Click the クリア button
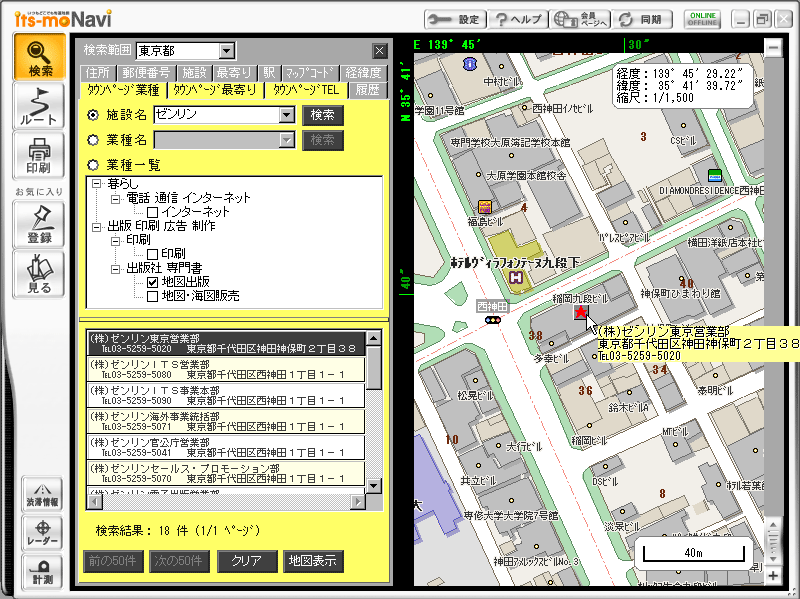Viewport: 800px width, 599px height. tap(247, 561)
